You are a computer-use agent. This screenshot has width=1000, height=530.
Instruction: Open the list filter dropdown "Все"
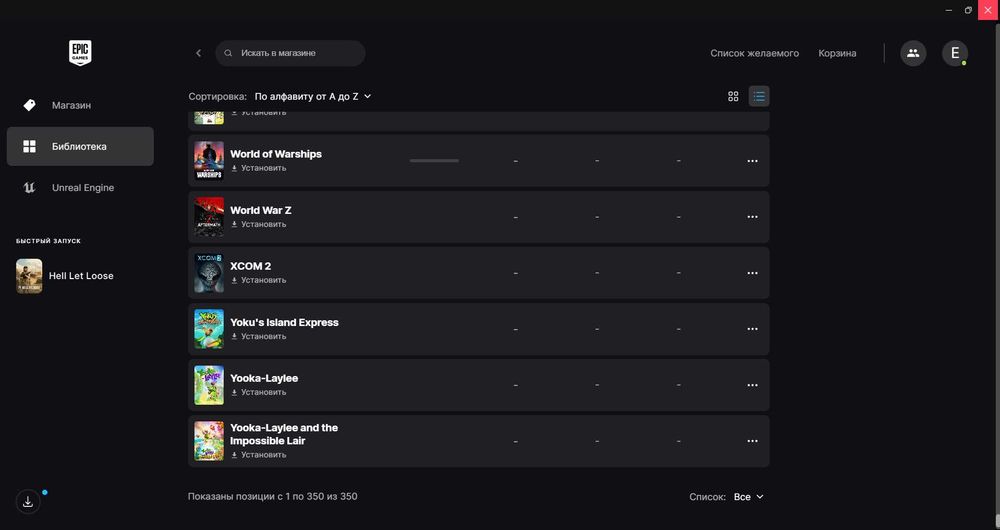point(748,496)
